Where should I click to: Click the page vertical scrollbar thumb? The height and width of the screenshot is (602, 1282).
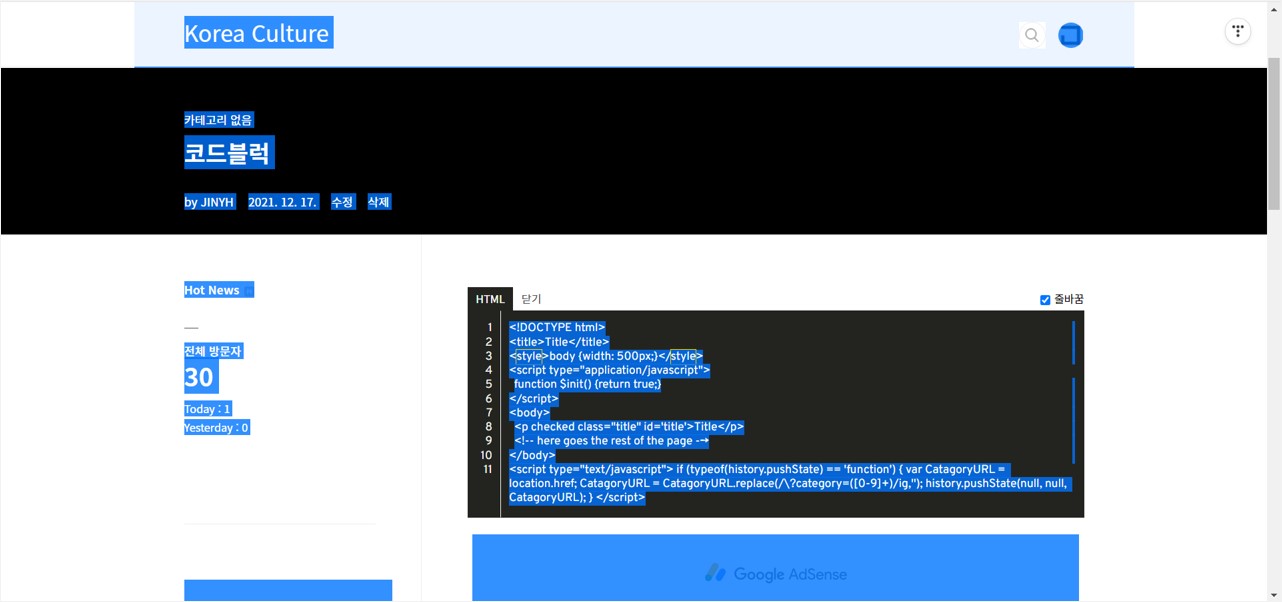tap(1274, 133)
